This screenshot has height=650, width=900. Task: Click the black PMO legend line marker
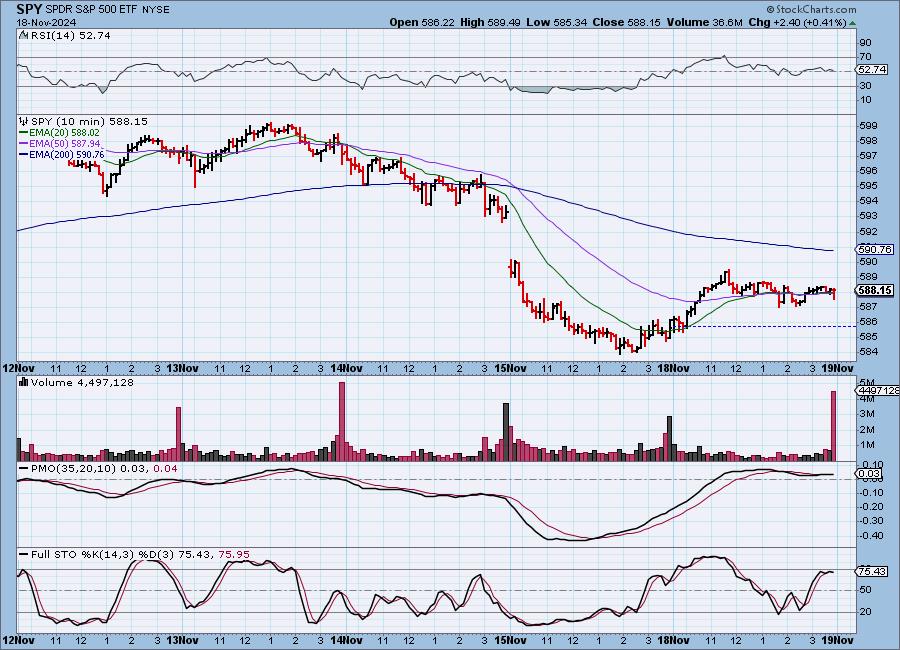(x=24, y=469)
